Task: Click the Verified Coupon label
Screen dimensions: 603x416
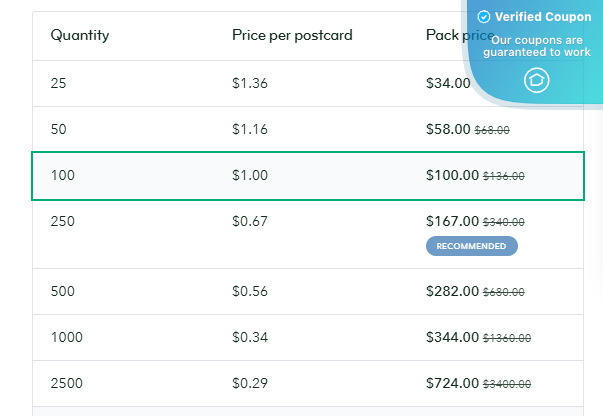Action: click(542, 17)
